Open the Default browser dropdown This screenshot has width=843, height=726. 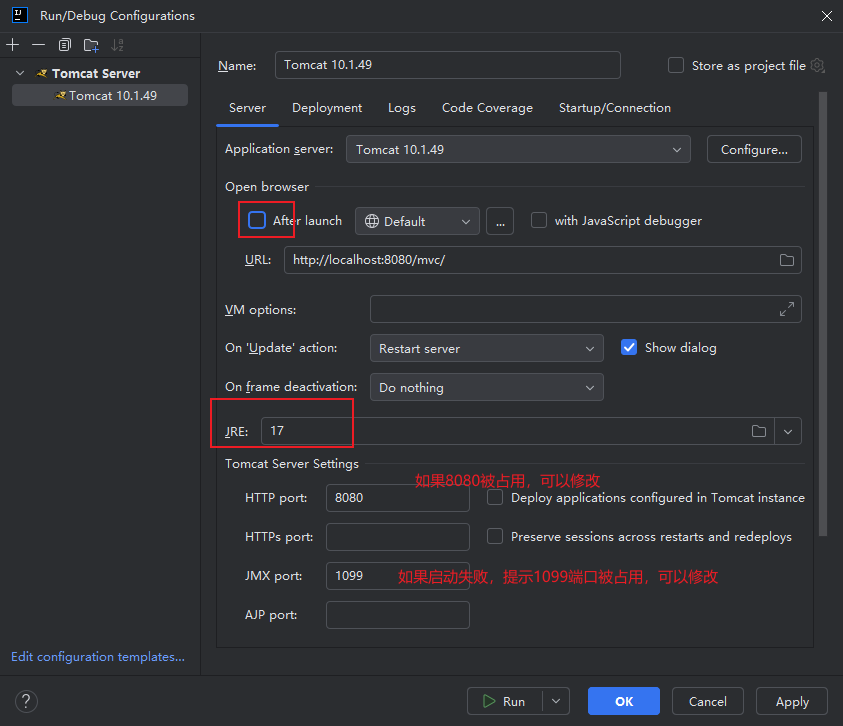417,221
